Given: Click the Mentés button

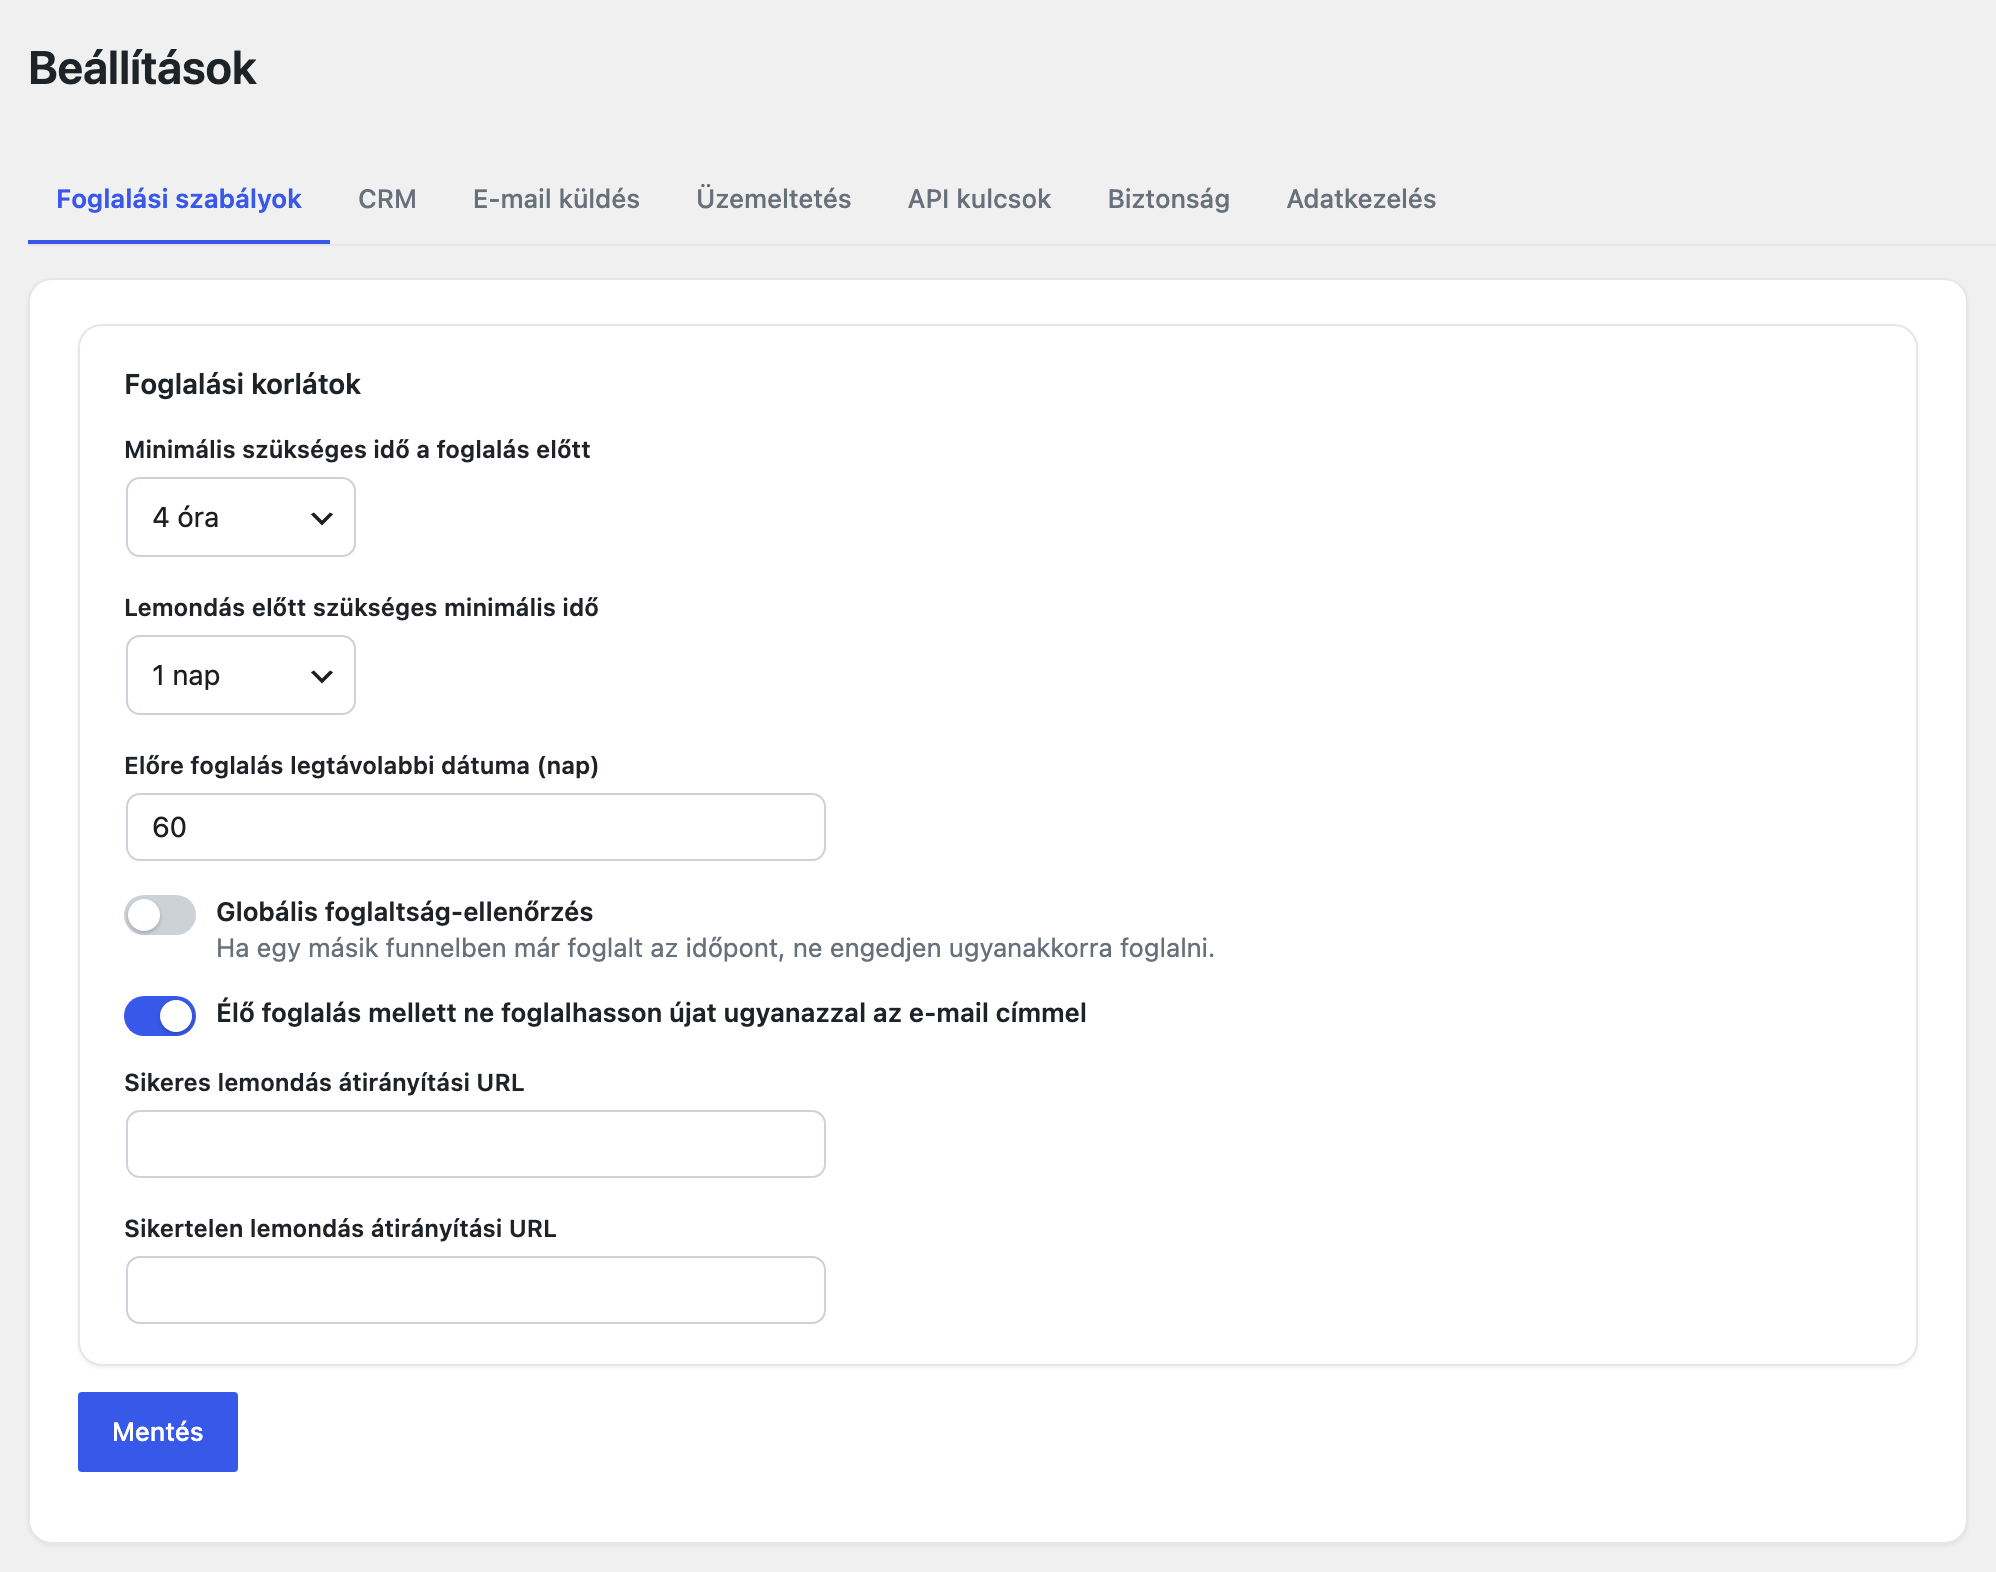Looking at the screenshot, I should tap(158, 1432).
